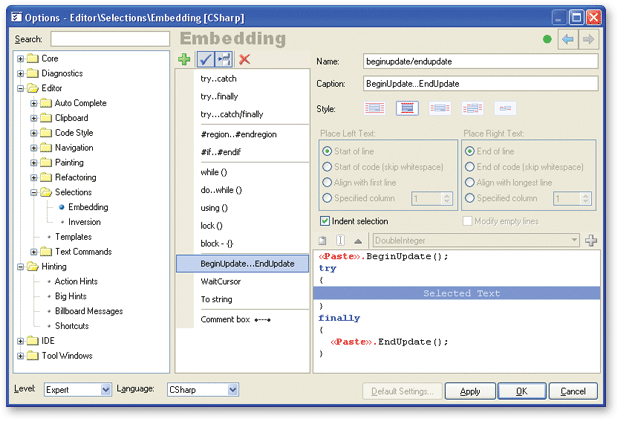Select the Templates tree item
This screenshot has width=619, height=421.
(x=73, y=237)
